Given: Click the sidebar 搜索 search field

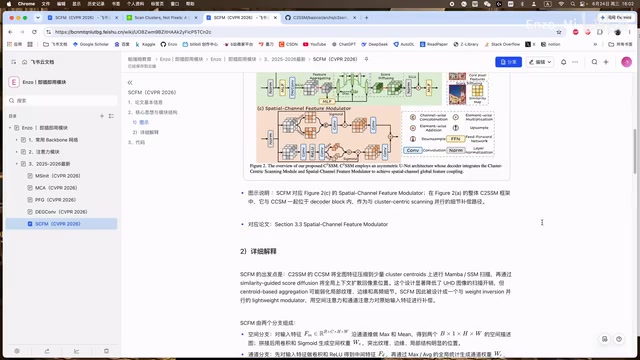Looking at the screenshot, I should [x=62, y=100].
